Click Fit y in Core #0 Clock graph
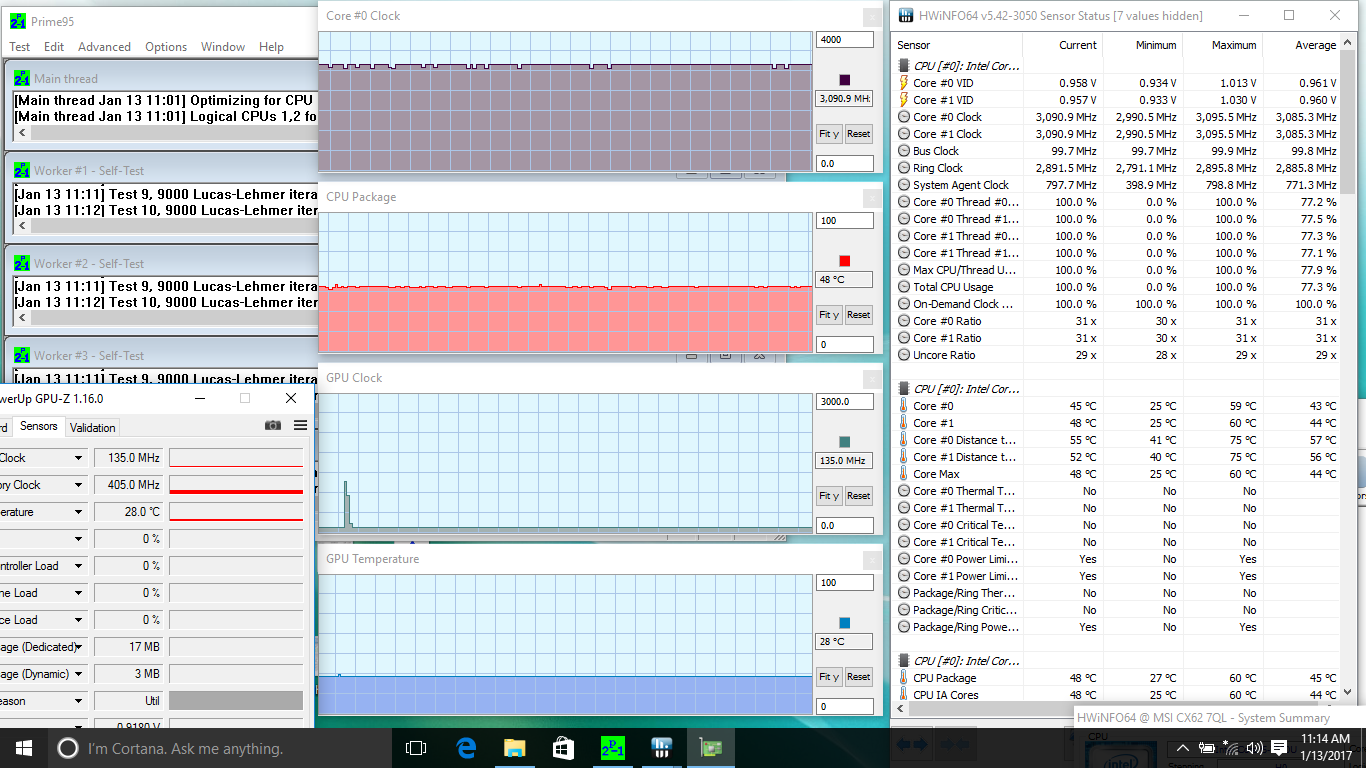The width and height of the screenshot is (1366, 768). [829, 134]
